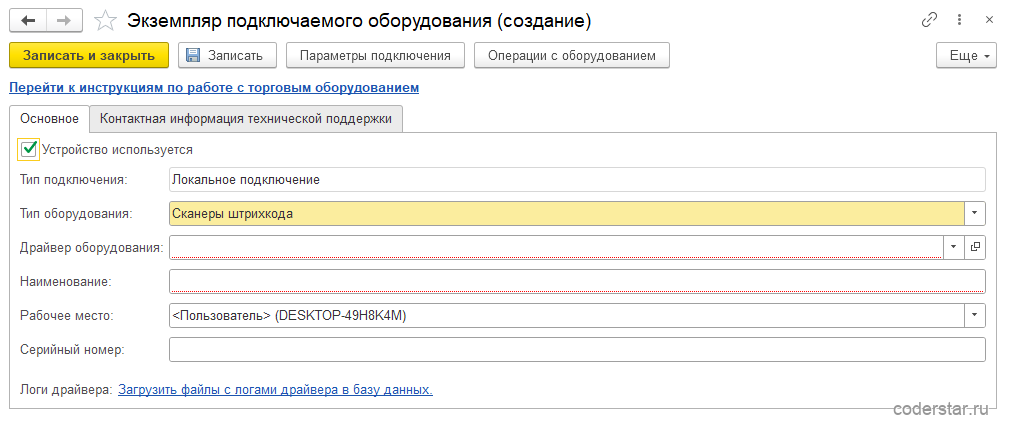
Task: Click the Логи драйвера label
Action: tap(66, 390)
